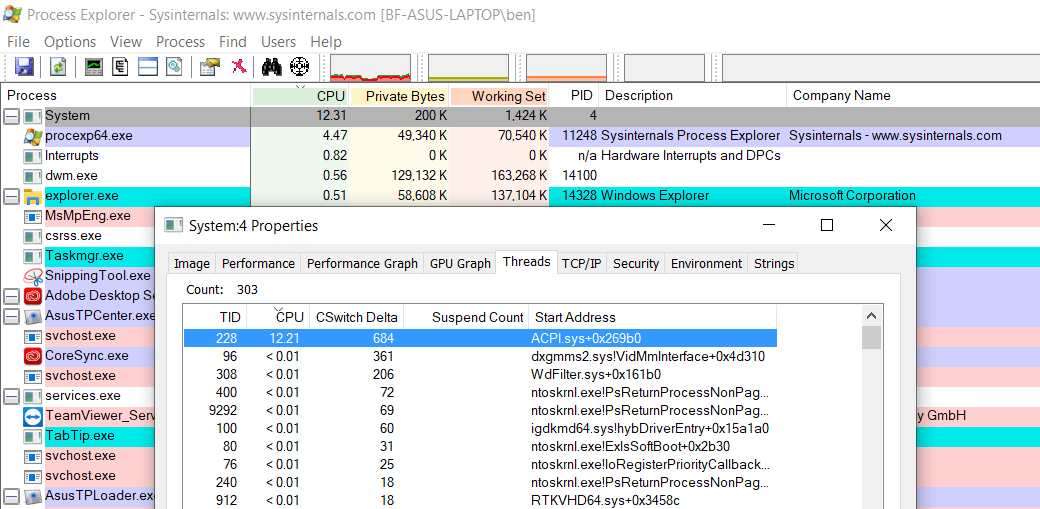Click the CoreSync.exe red icon
1040x509 pixels.
32,356
